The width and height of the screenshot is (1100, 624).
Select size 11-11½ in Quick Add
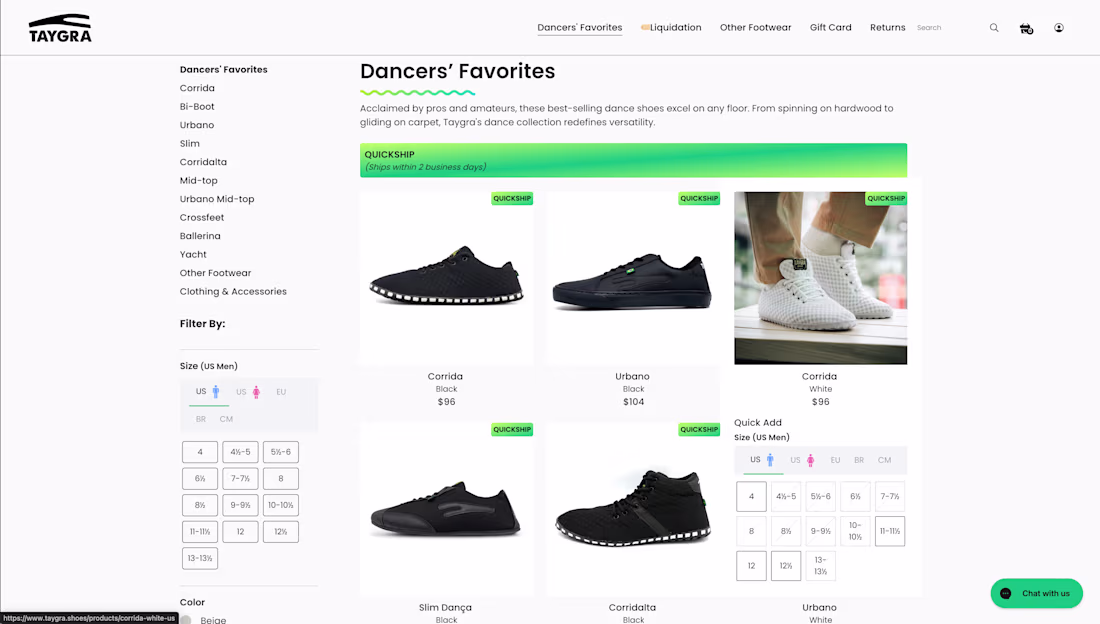coord(890,531)
